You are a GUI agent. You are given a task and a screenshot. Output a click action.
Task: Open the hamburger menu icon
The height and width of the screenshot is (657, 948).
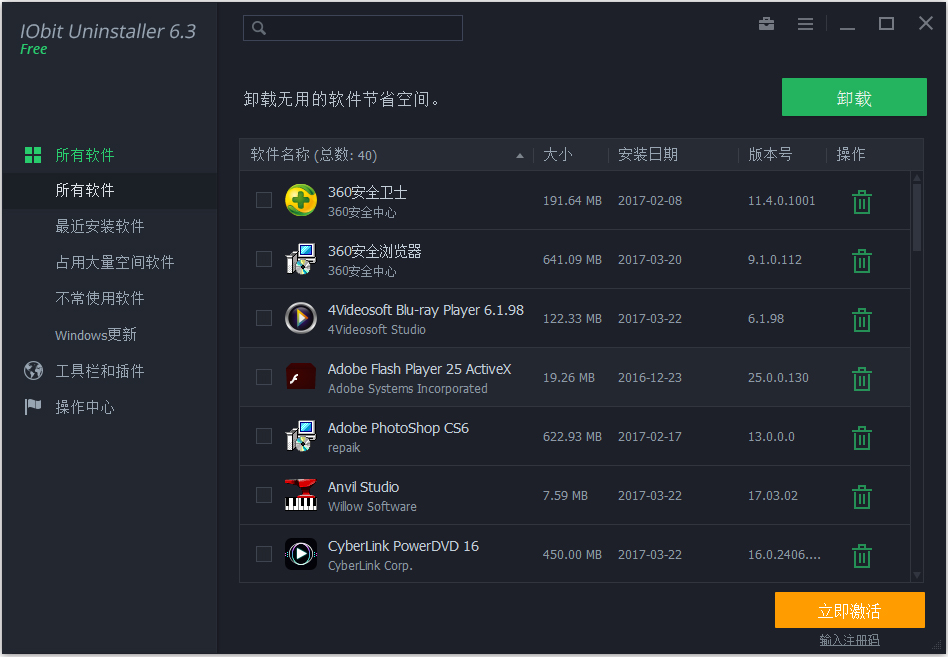click(x=805, y=24)
